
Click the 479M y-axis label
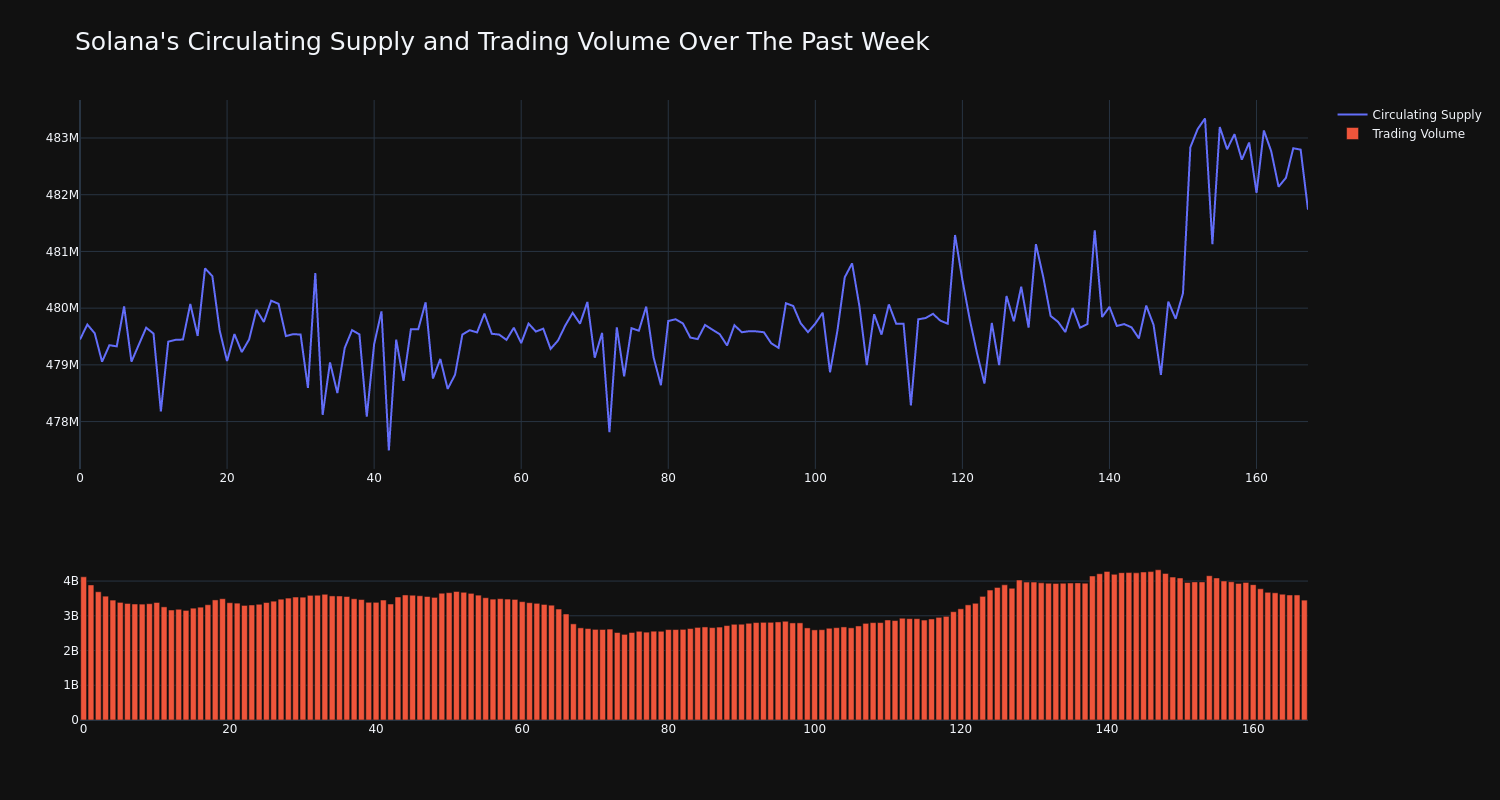pos(62,365)
